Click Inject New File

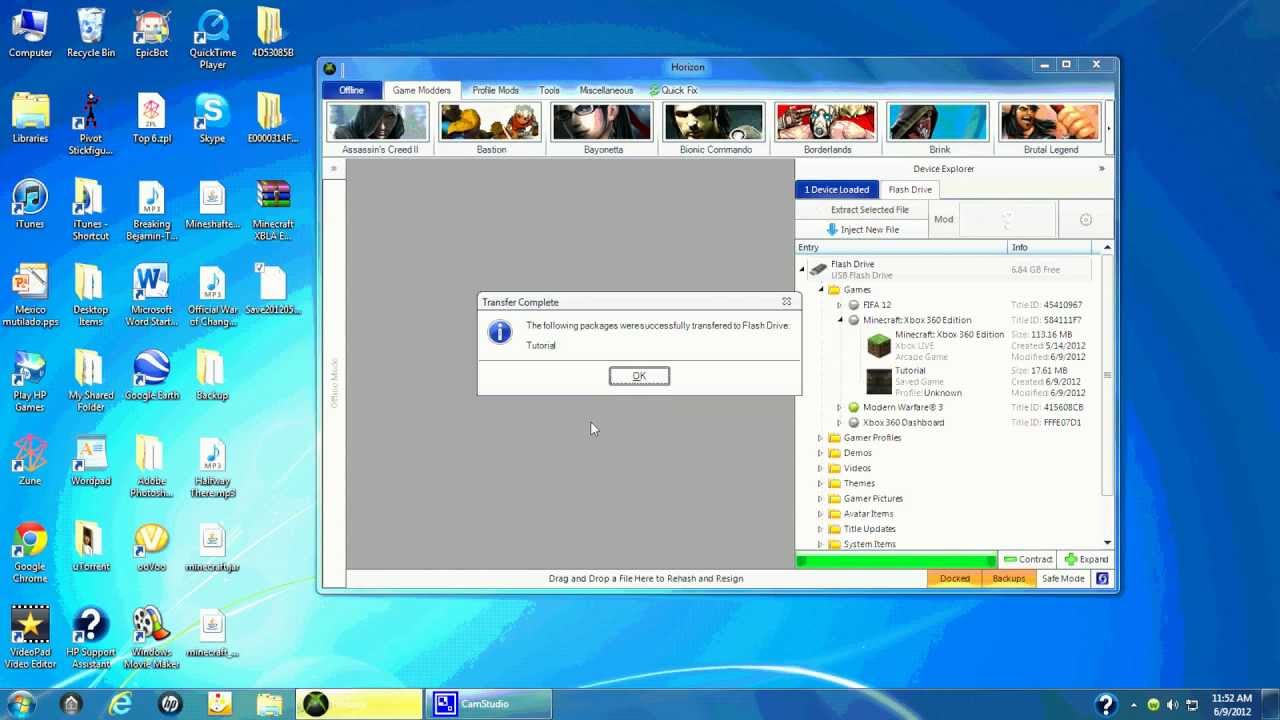pos(862,229)
